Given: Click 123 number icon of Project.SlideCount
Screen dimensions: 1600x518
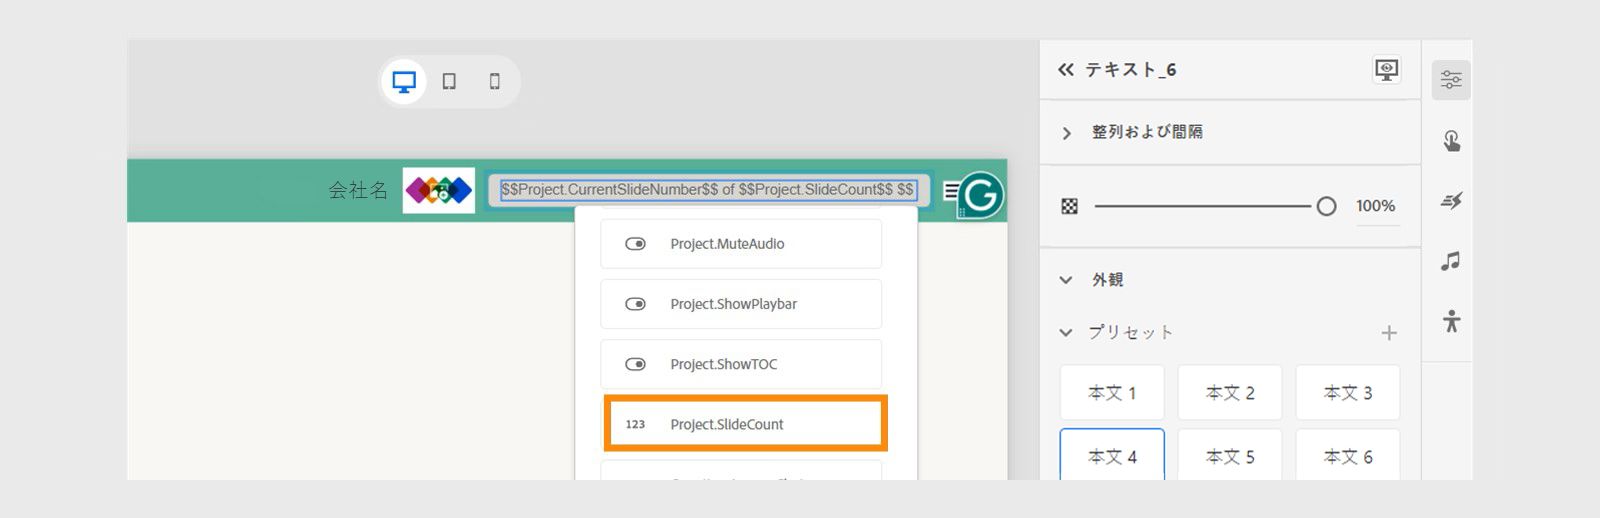Looking at the screenshot, I should click(x=635, y=424).
